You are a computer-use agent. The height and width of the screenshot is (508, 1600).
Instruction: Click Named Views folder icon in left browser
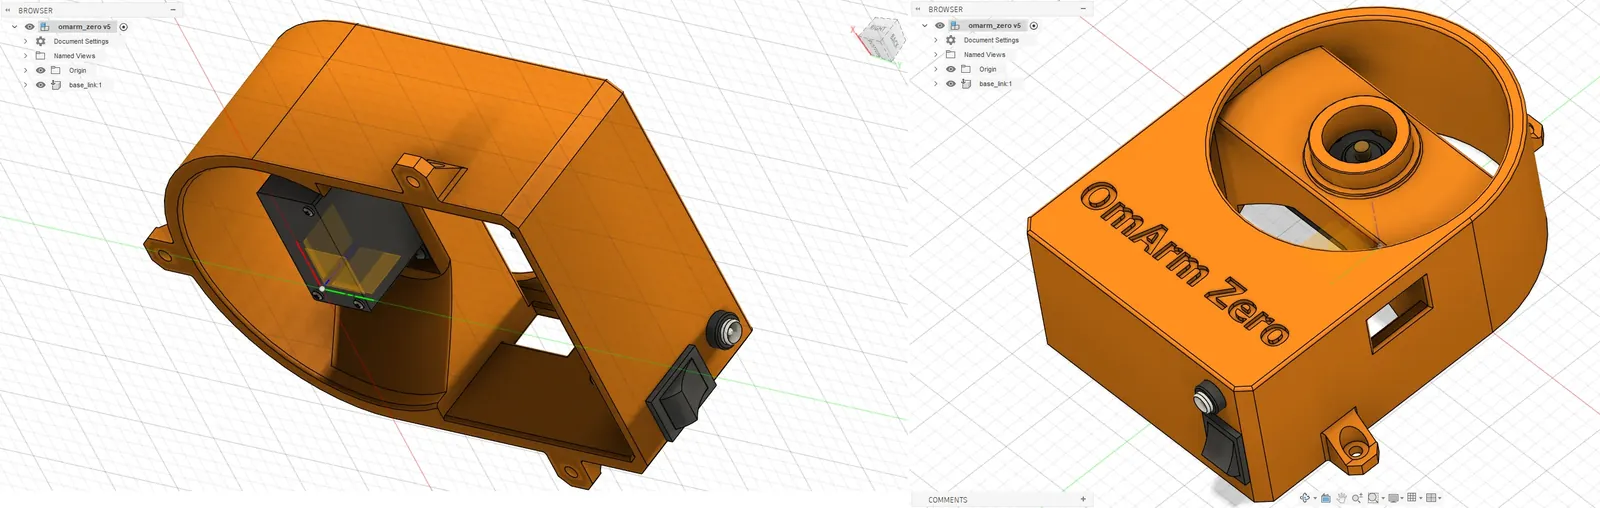(41, 56)
